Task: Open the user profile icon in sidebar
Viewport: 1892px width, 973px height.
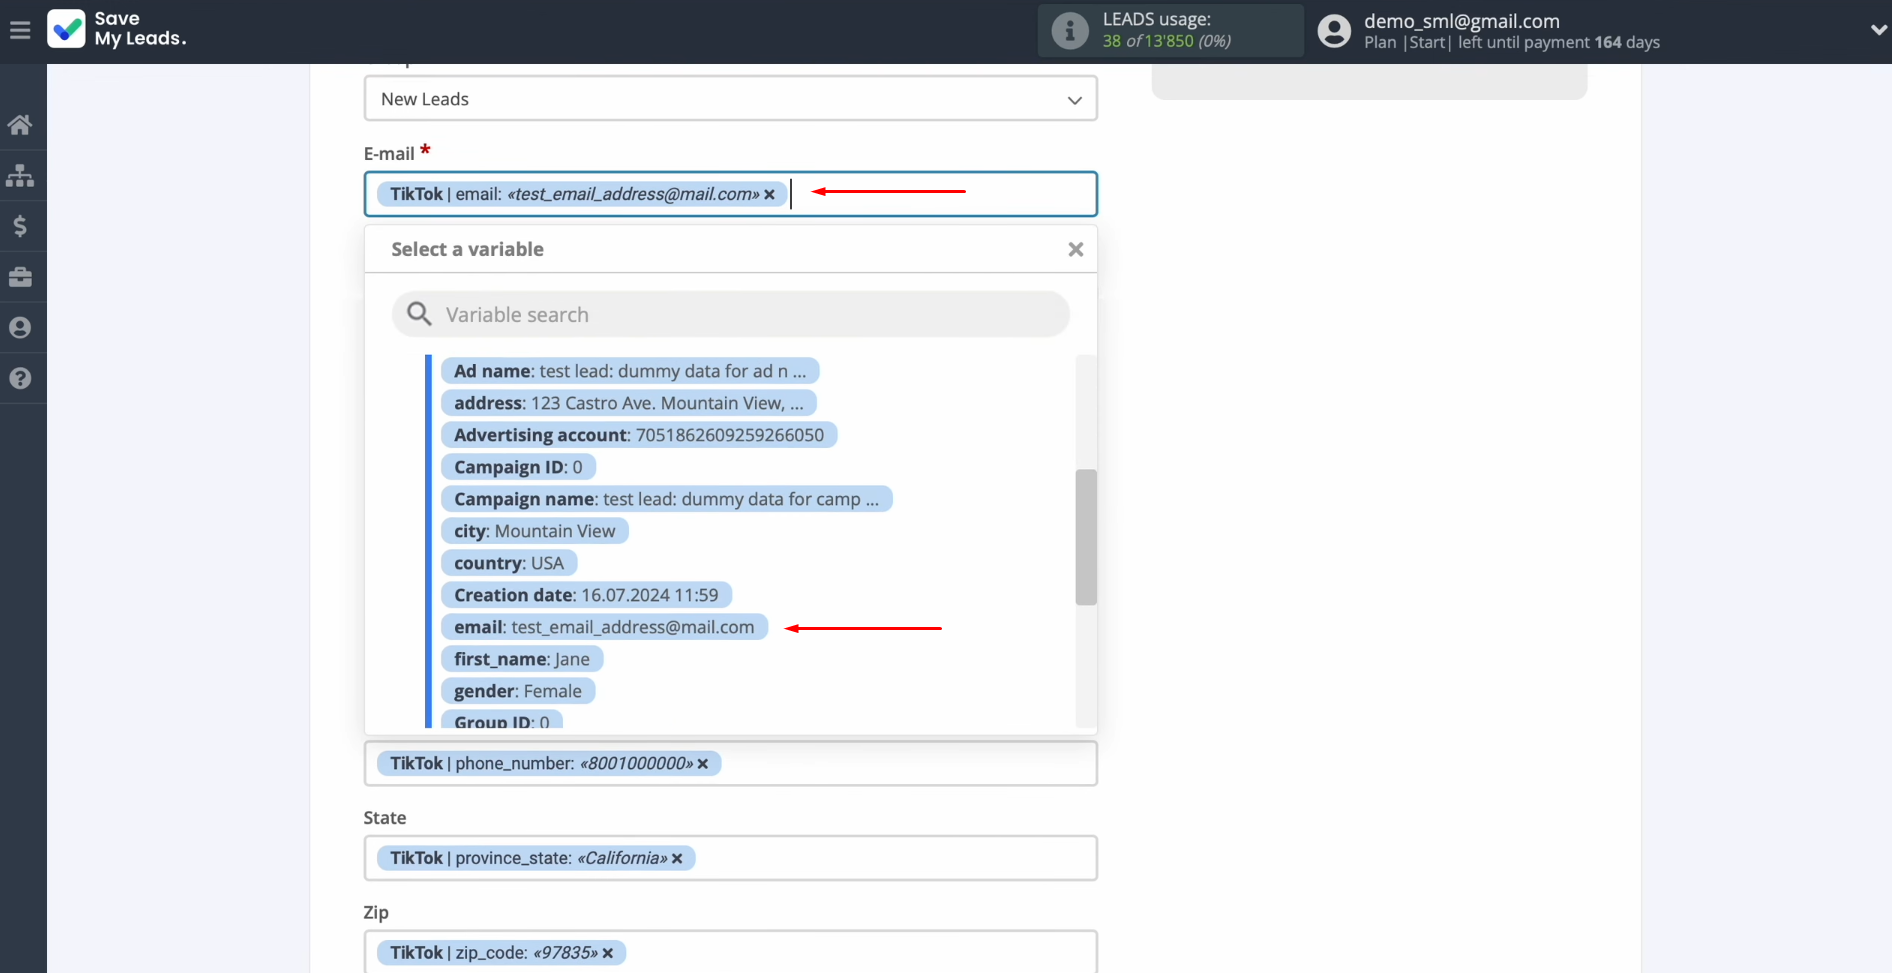Action: click(x=20, y=328)
